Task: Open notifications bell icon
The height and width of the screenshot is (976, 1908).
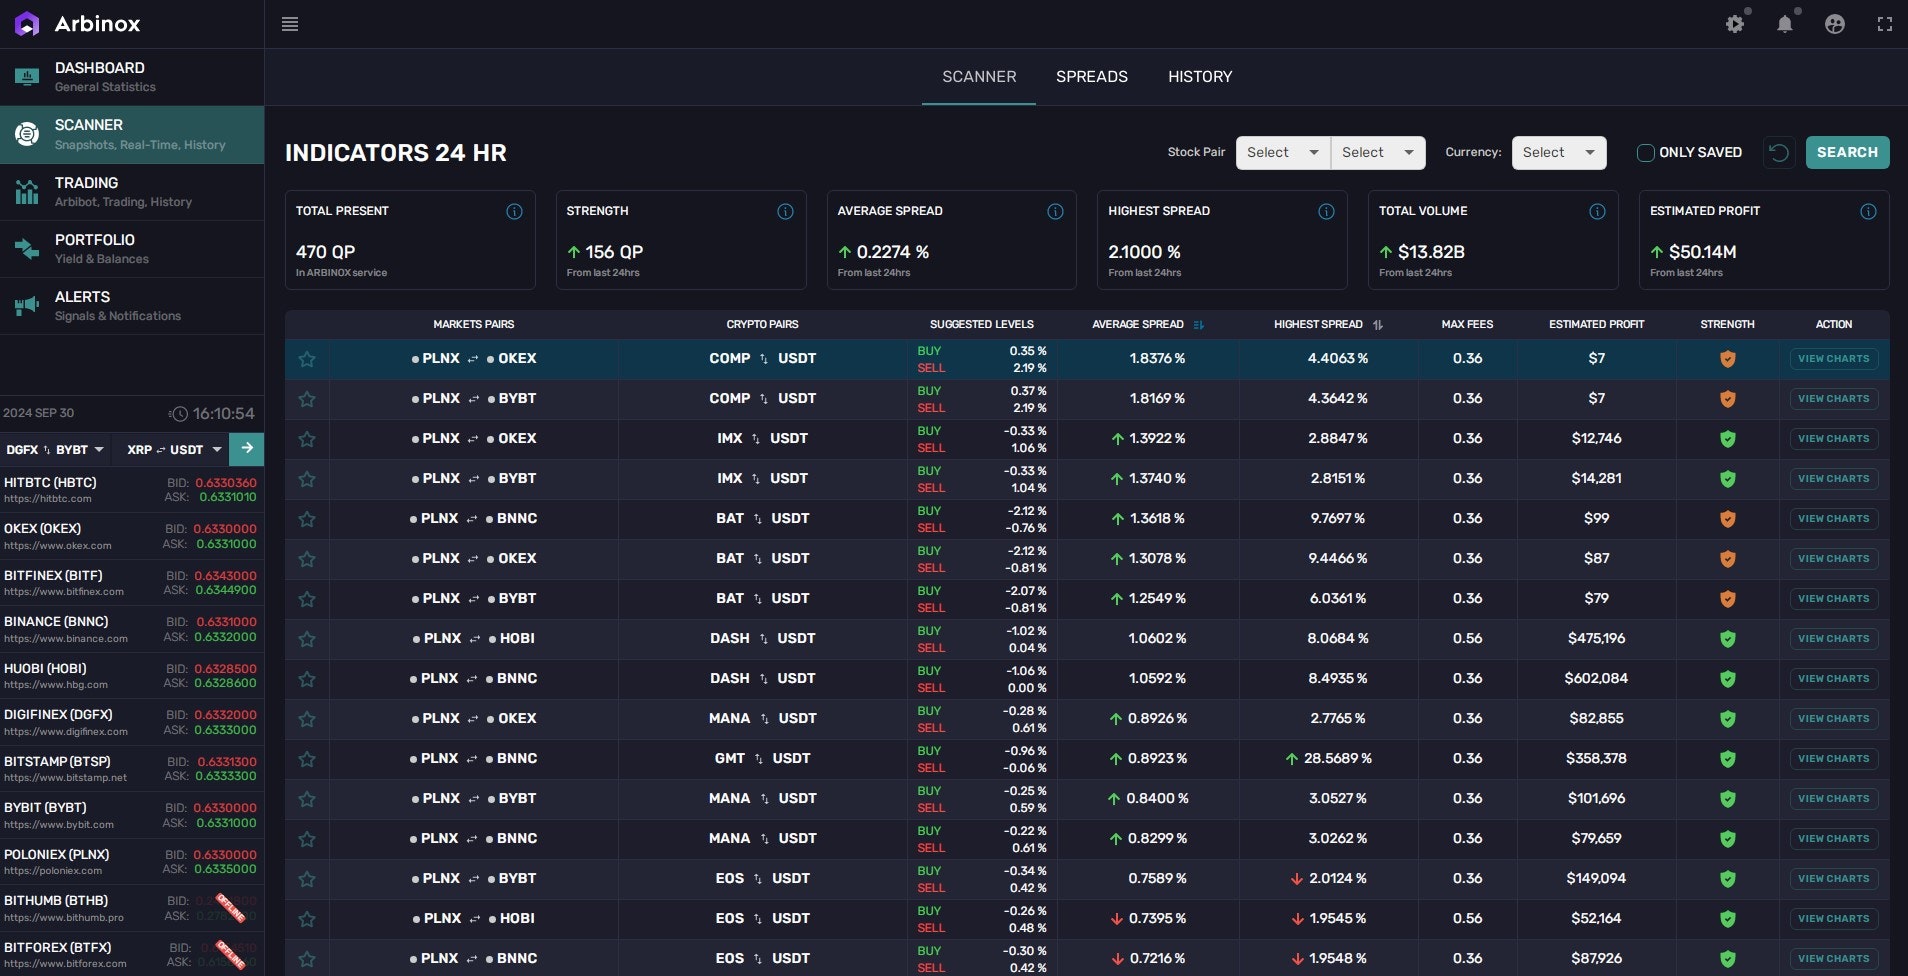Action: tap(1785, 24)
